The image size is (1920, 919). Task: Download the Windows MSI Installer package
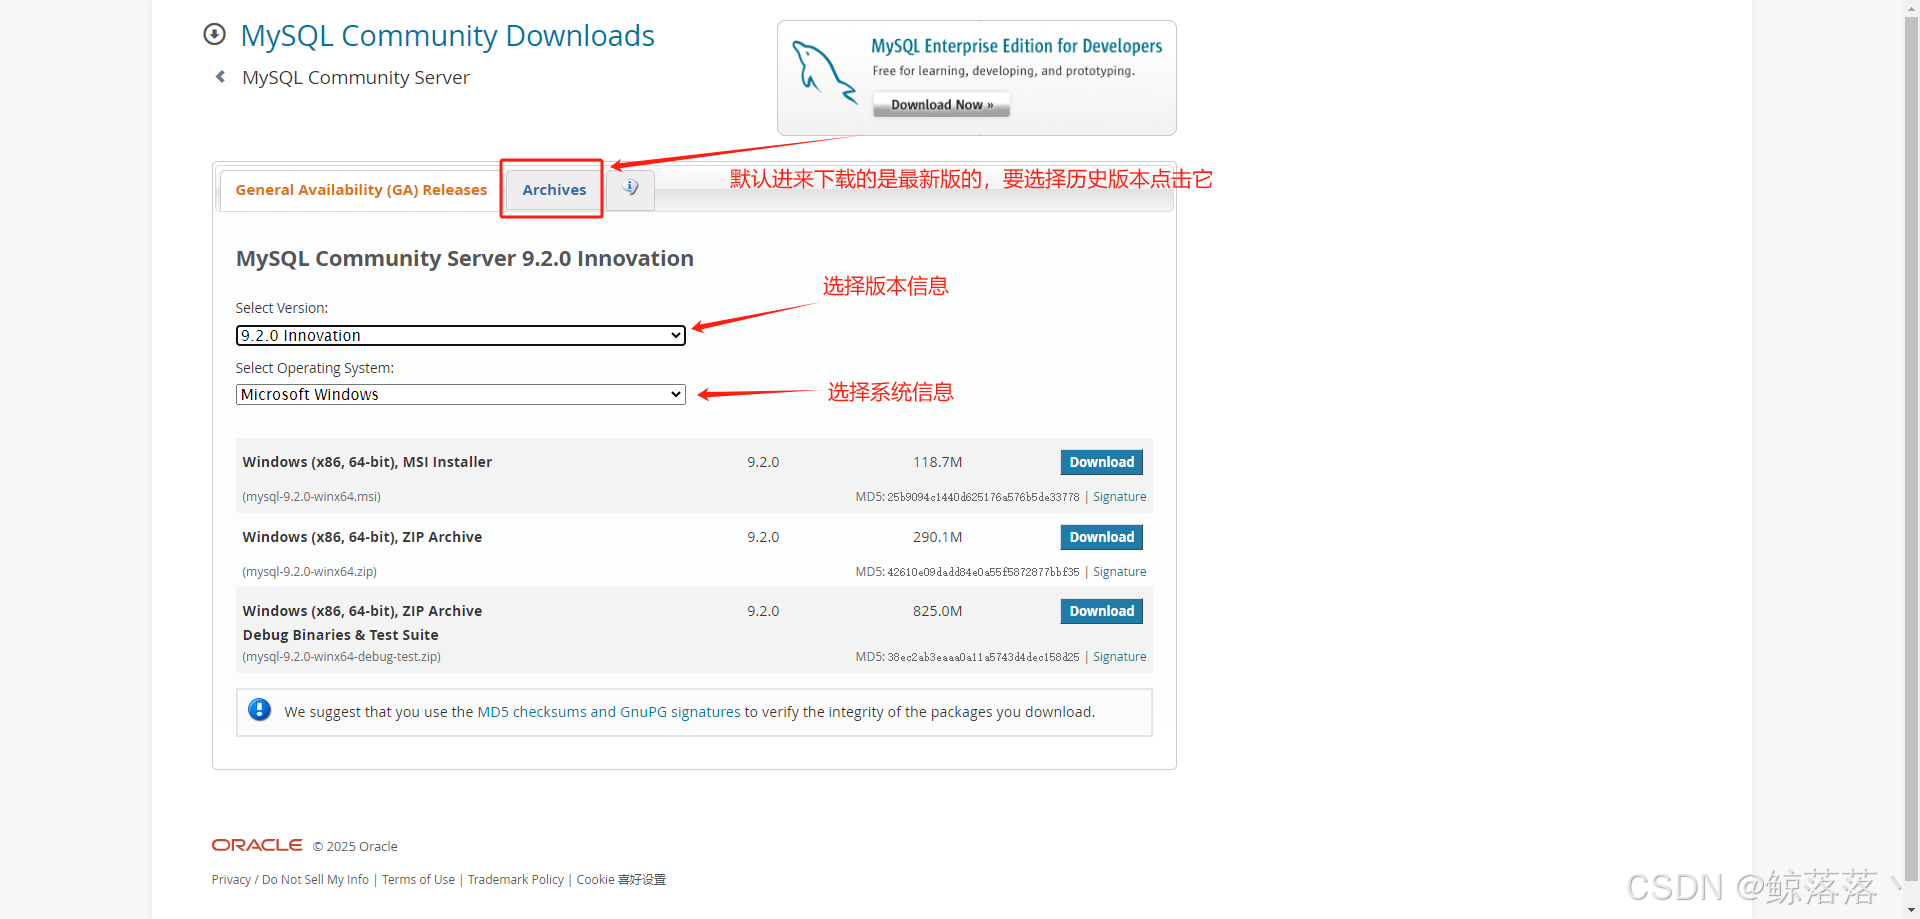[1100, 461]
